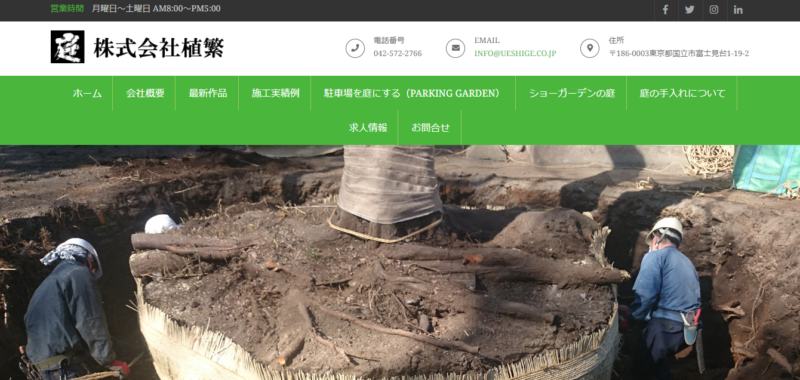Screen dimensions: 800x380
Task: Open 庭の手入れについて page
Action: click(682, 93)
